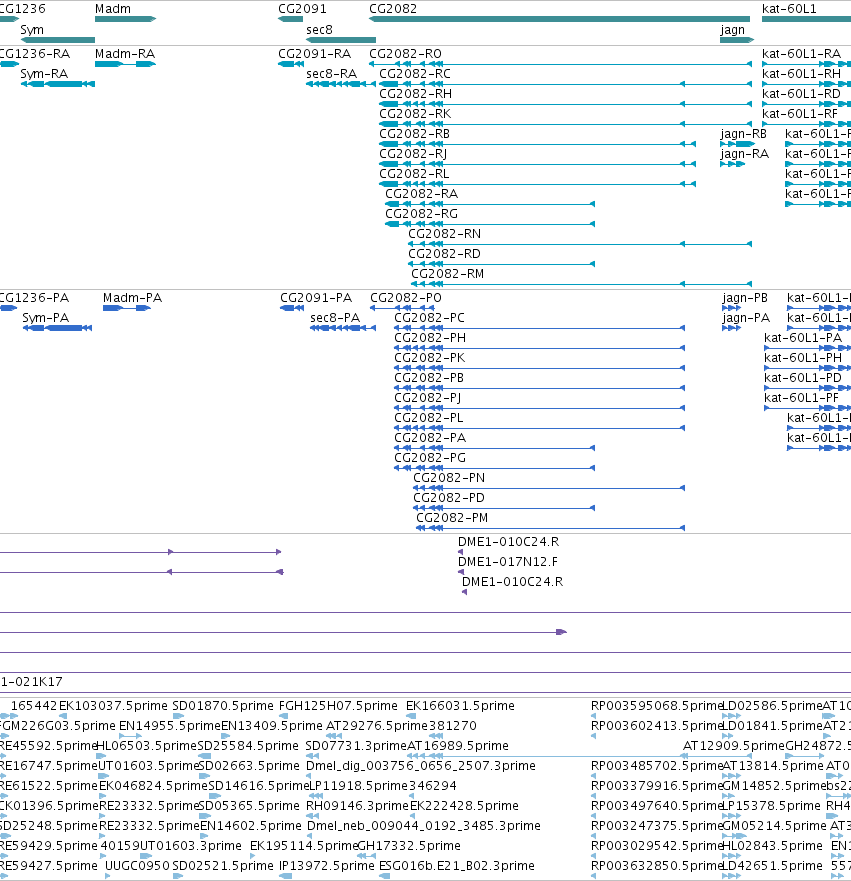Open the RP003595068.5prime EST label
The image size is (851, 881).
click(656, 706)
